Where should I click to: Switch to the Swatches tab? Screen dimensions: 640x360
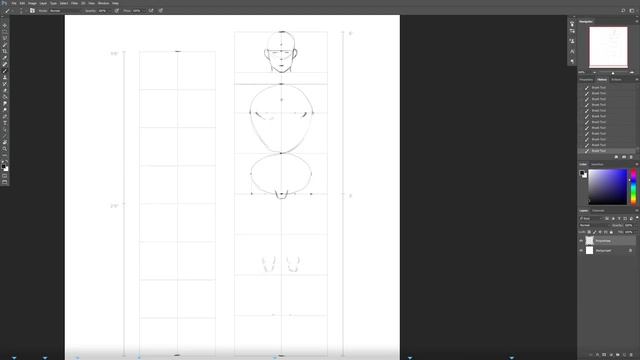597,164
